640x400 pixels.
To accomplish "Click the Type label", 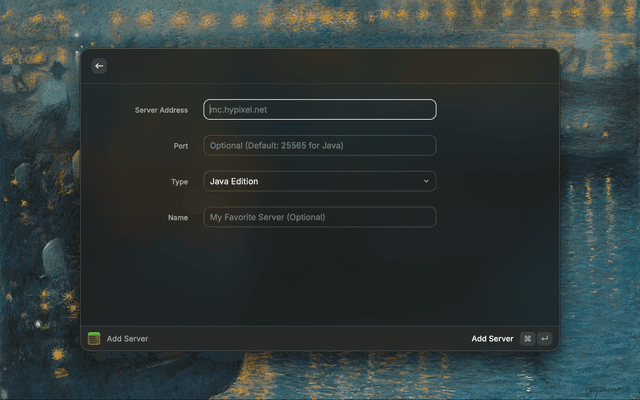I will coord(179,182).
